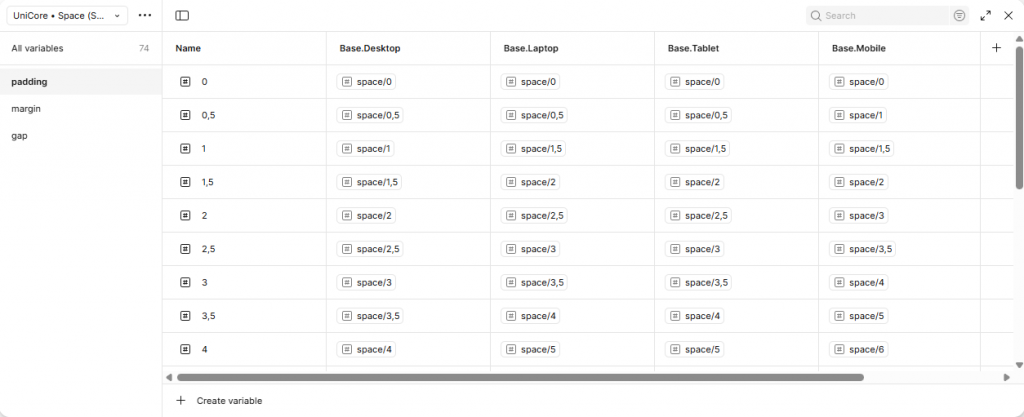The height and width of the screenshot is (417, 1024).
Task: Click the number type icon for row 4
Action: pyautogui.click(x=185, y=349)
